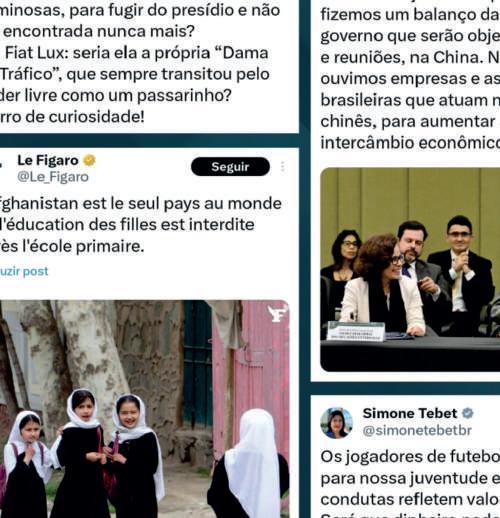Open the conference meeting photo
The height and width of the screenshot is (518, 500).
click(410, 270)
